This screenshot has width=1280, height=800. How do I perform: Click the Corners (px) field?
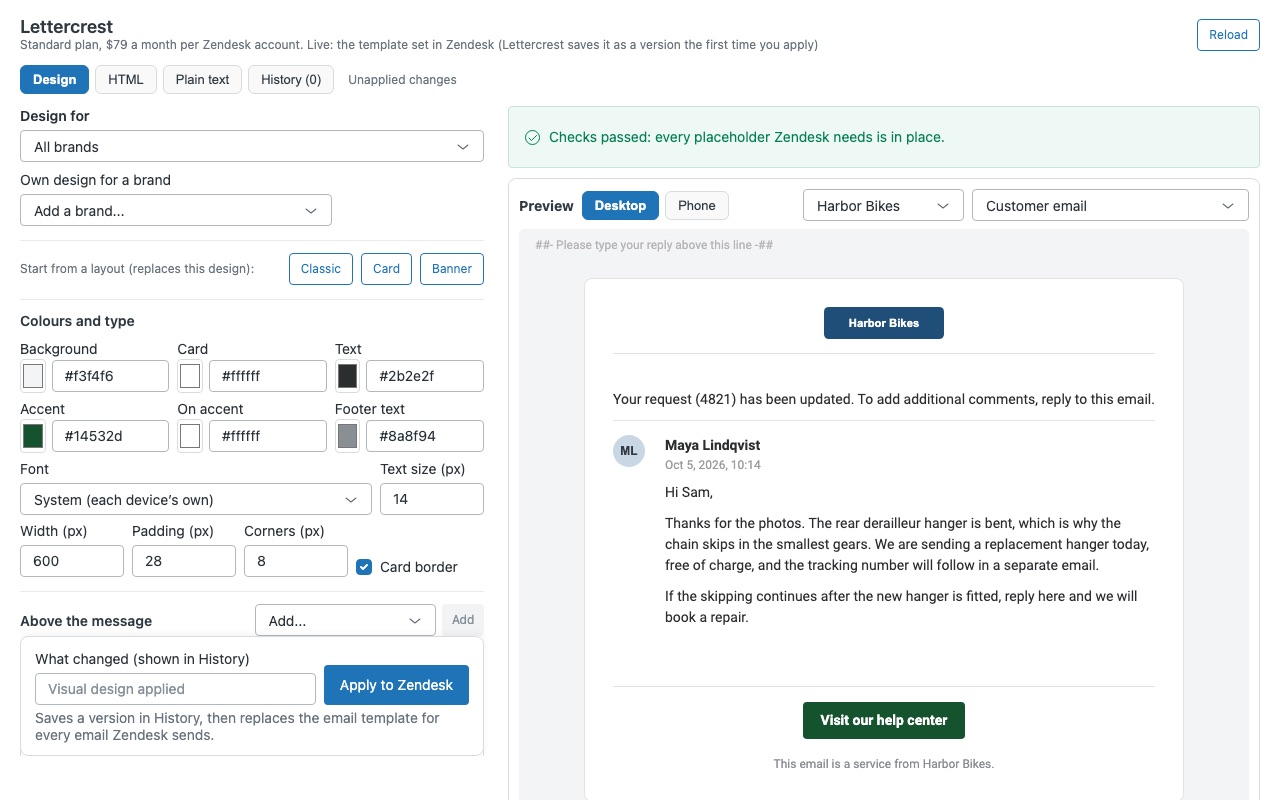click(x=296, y=561)
